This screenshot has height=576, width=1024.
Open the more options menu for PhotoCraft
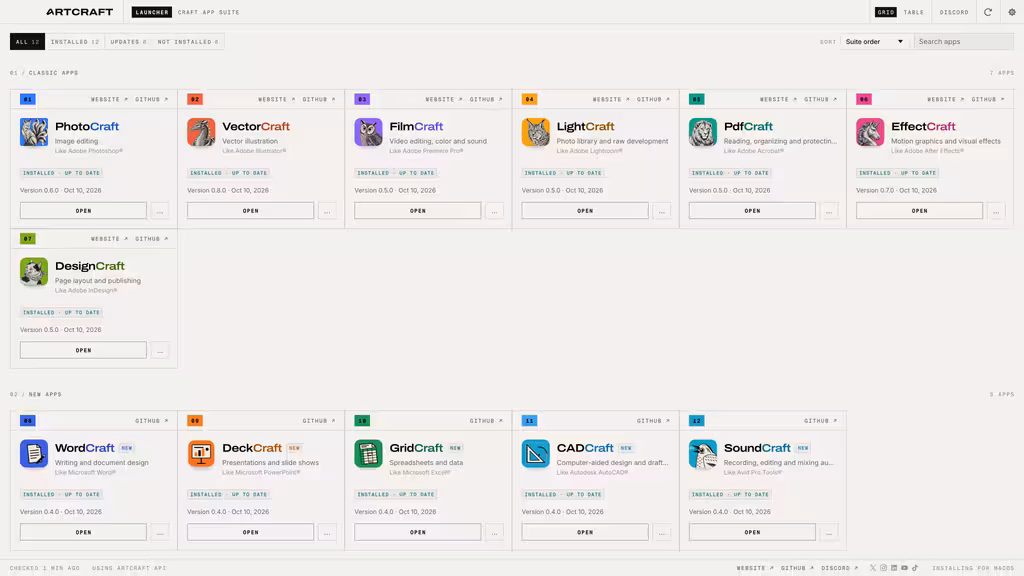click(x=160, y=211)
